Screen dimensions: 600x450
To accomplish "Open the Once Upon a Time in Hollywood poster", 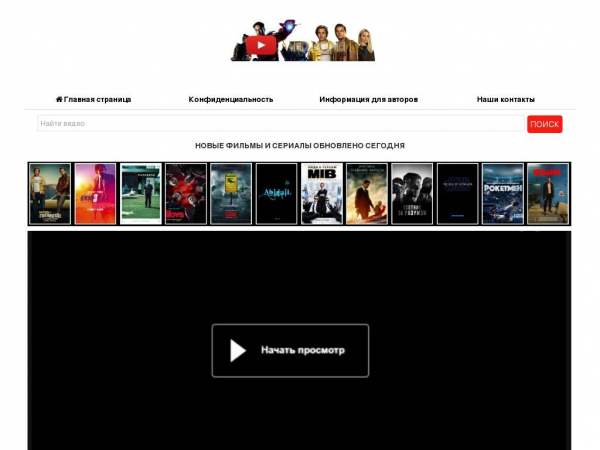I will (50, 194).
